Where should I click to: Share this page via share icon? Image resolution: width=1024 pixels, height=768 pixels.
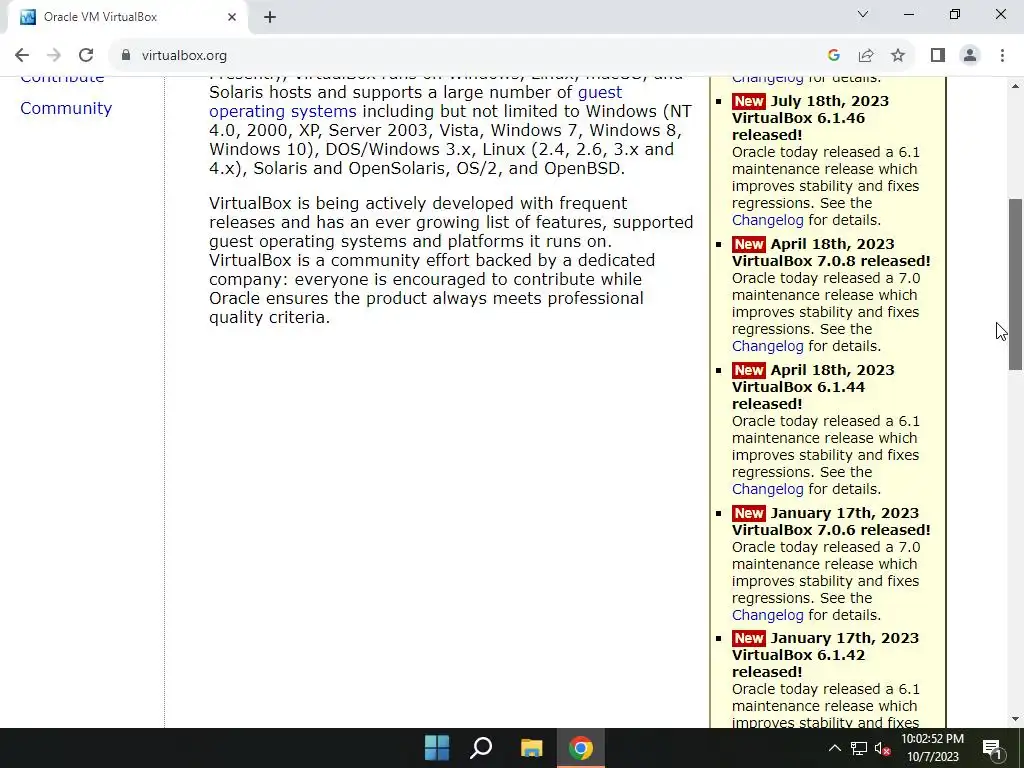pos(866,56)
